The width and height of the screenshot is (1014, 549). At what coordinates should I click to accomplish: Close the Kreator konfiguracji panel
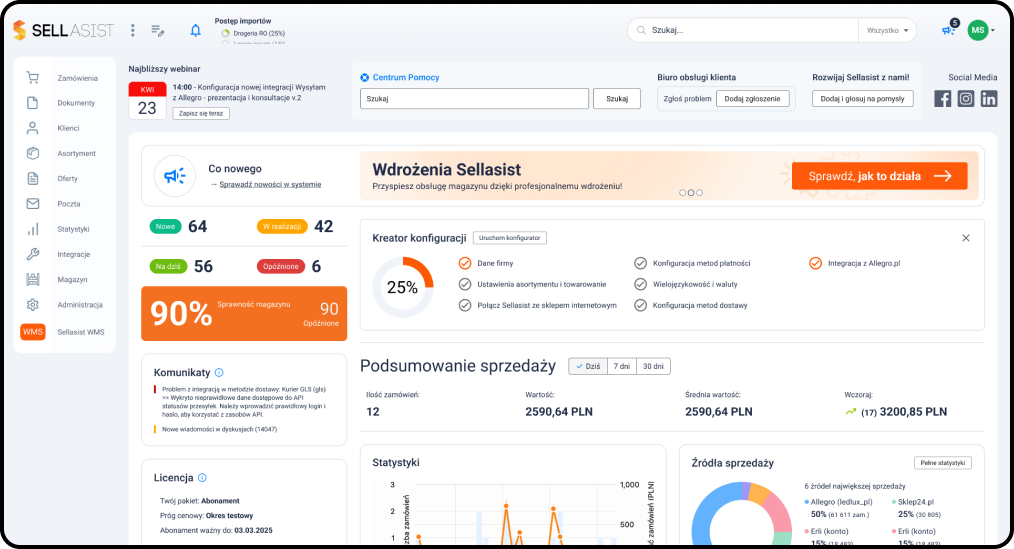click(965, 238)
